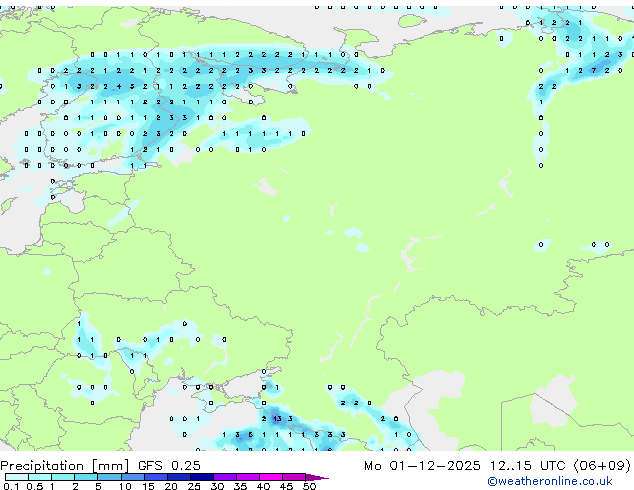
Task: Click the 0.5 to 1 mm legend swatch
Action: [x=40, y=477]
